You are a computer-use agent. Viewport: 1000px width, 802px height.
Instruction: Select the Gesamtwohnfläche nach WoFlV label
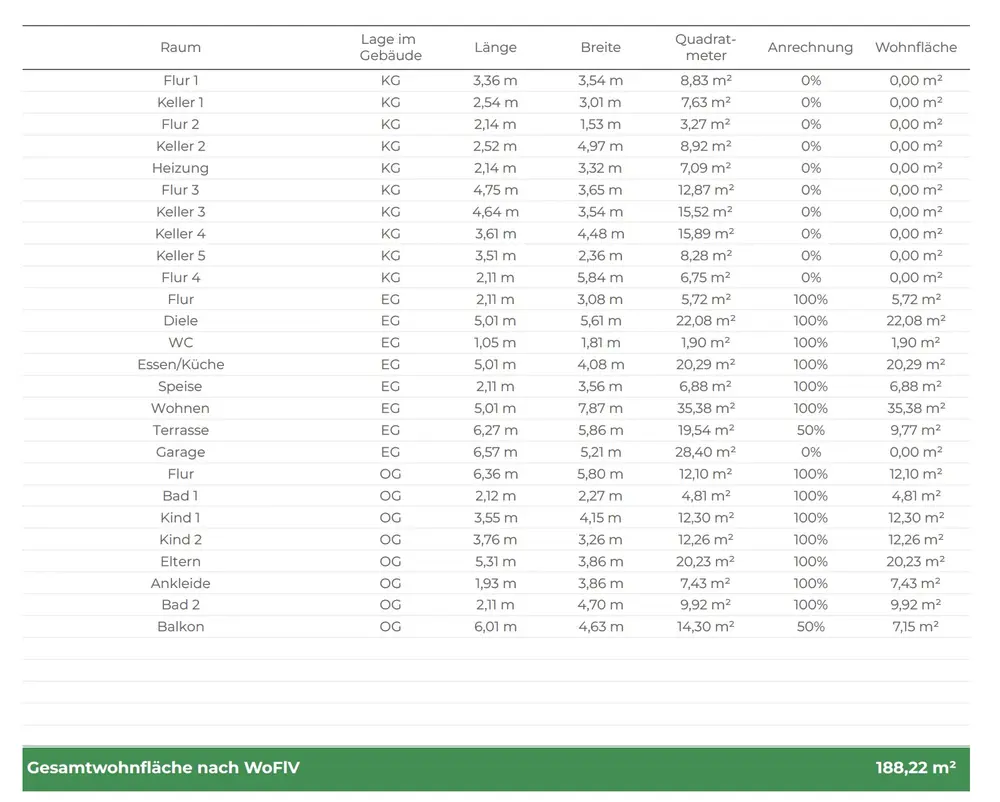click(163, 768)
